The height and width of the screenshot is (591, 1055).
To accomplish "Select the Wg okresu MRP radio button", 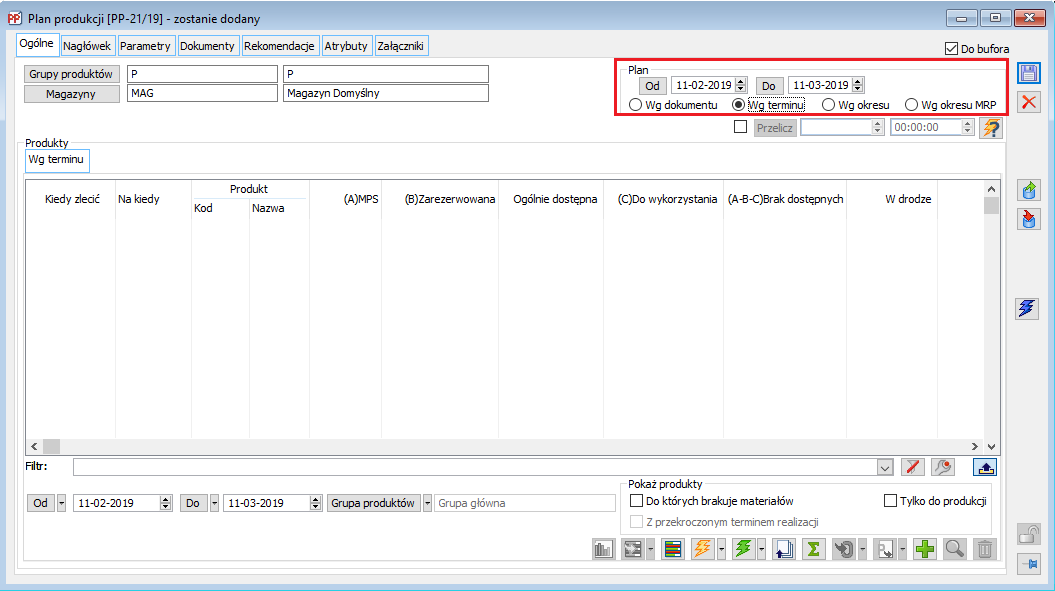I will pyautogui.click(x=911, y=105).
